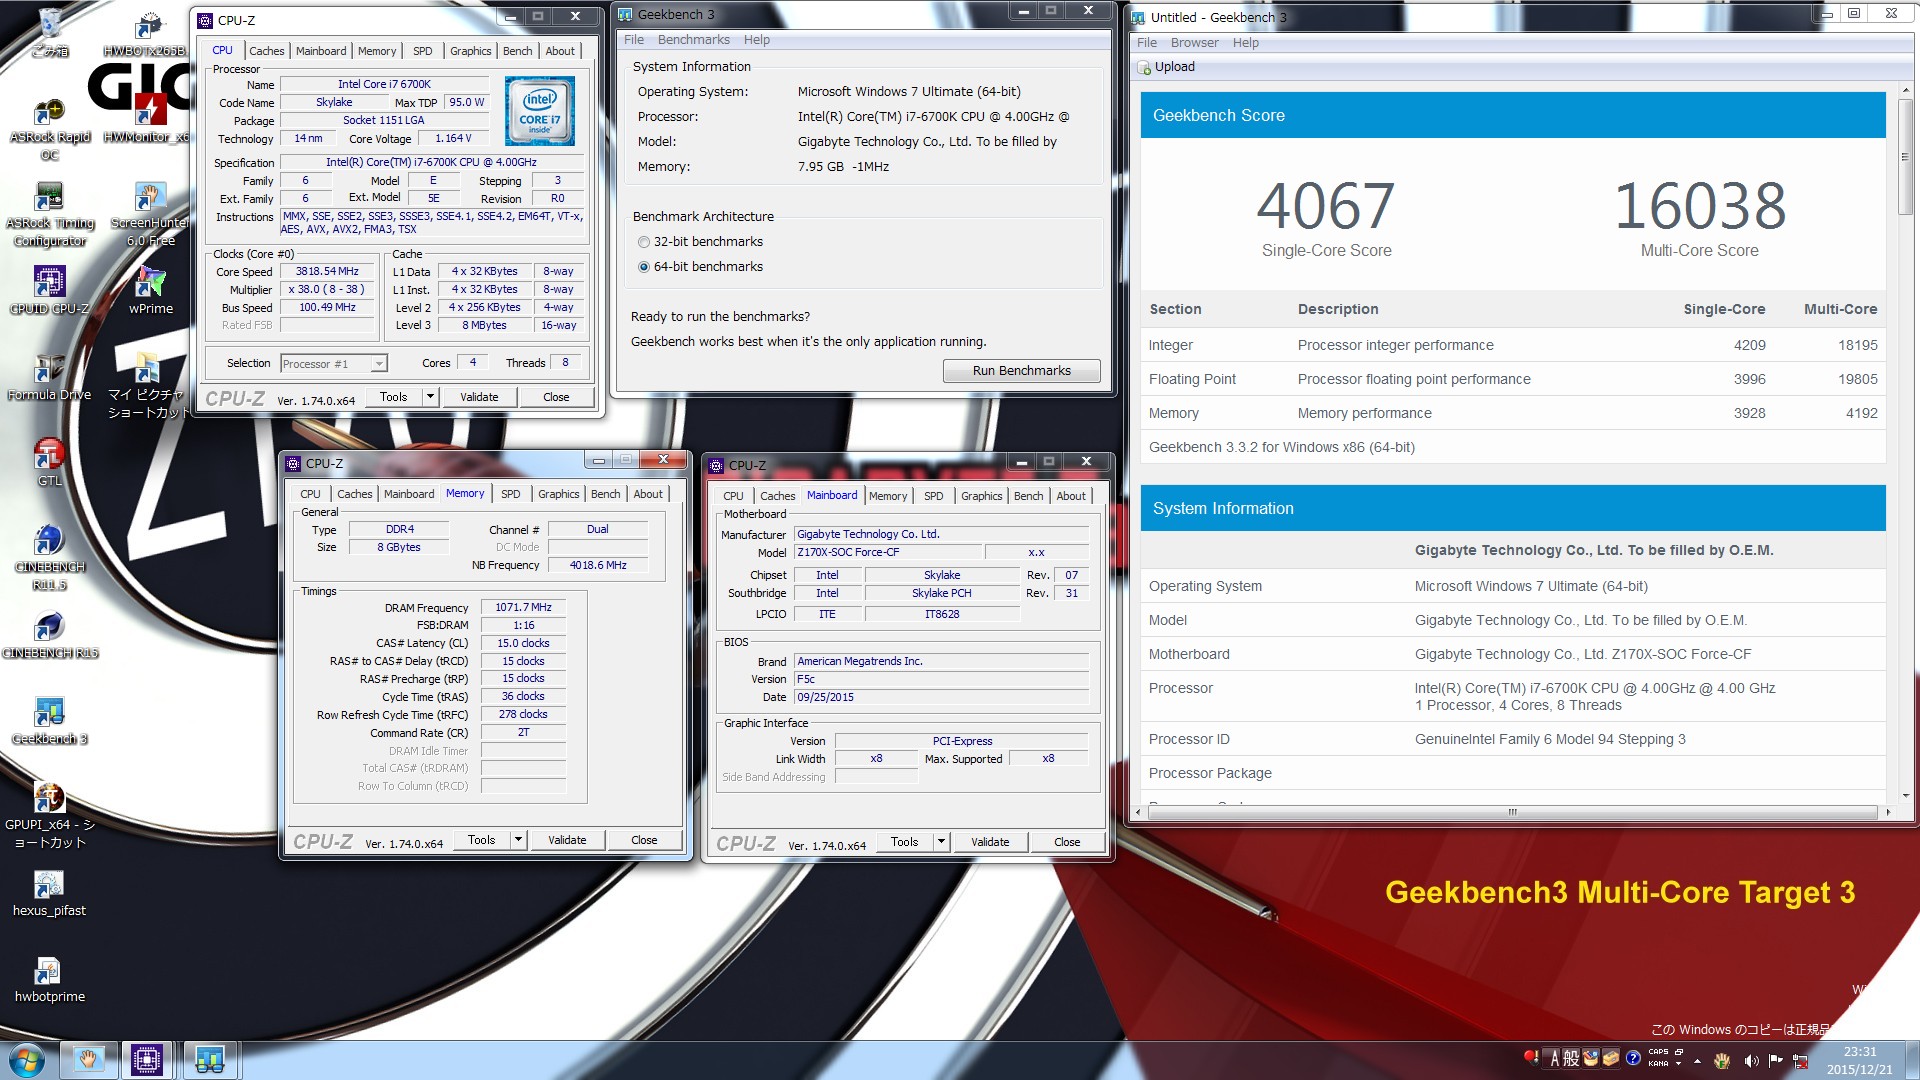Screen dimensions: 1920x1080
Task: Open hexus_pifast desktop icon
Action: 49,893
